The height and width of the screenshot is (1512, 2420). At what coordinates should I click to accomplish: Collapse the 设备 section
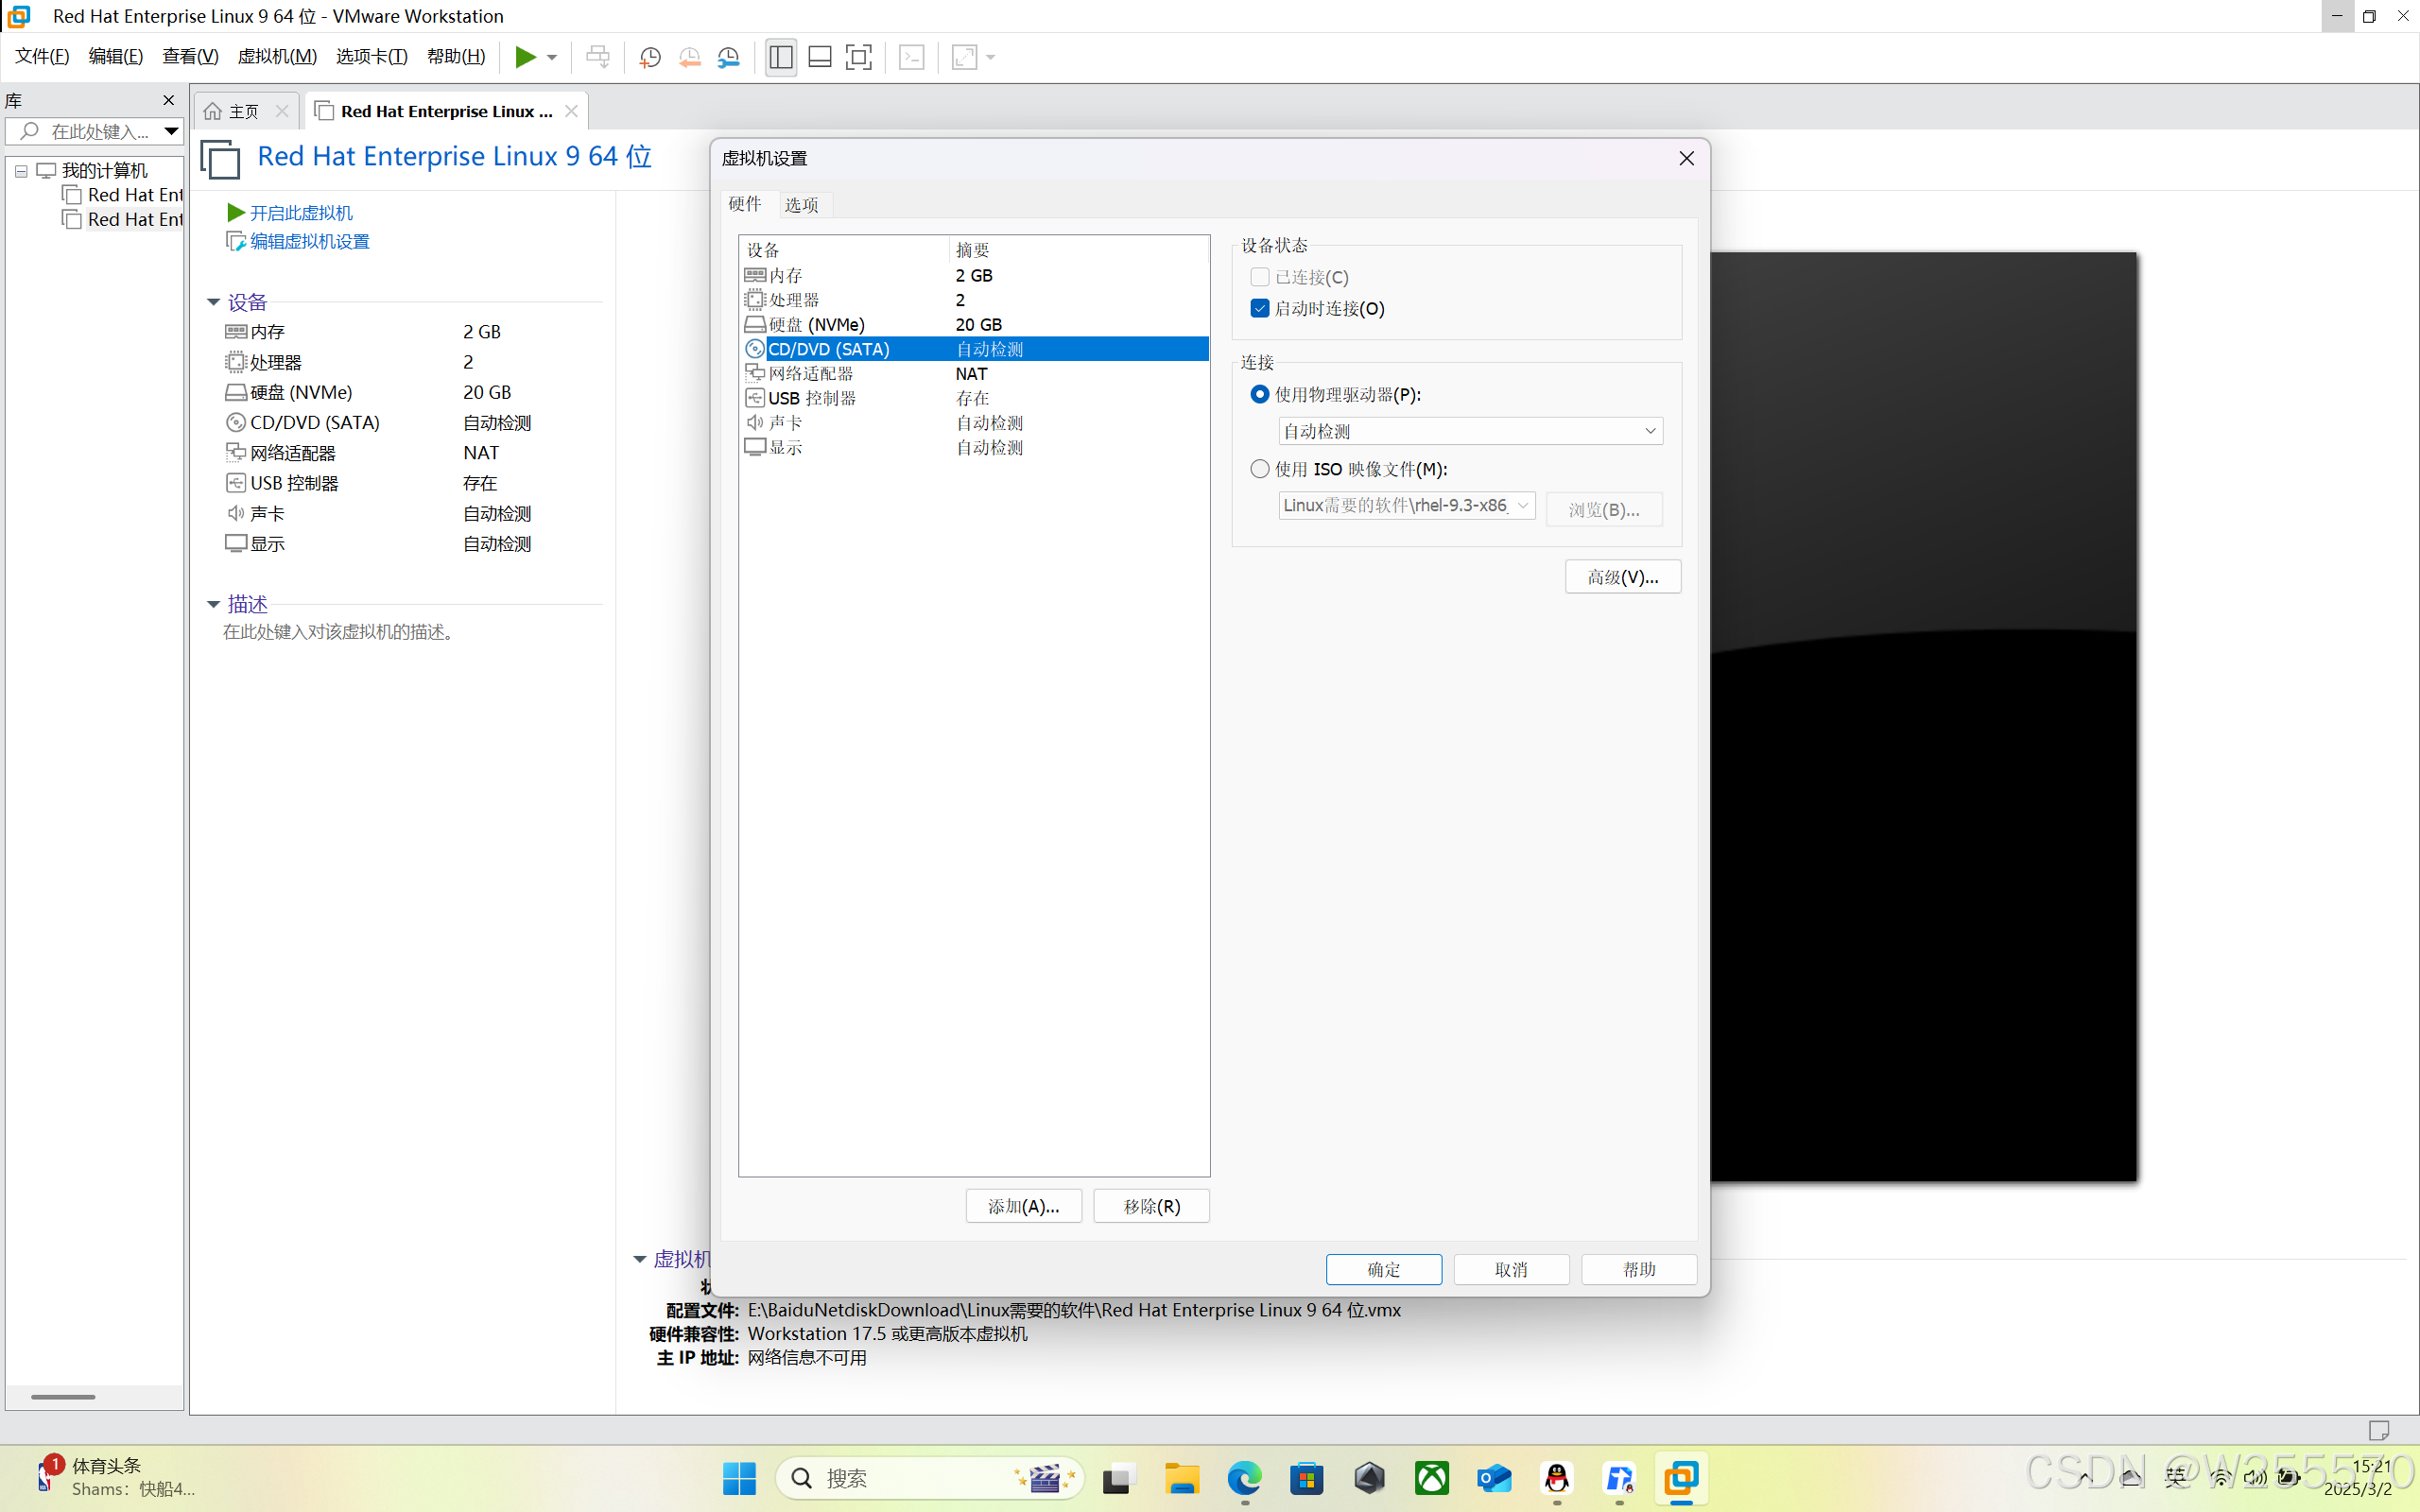point(213,302)
